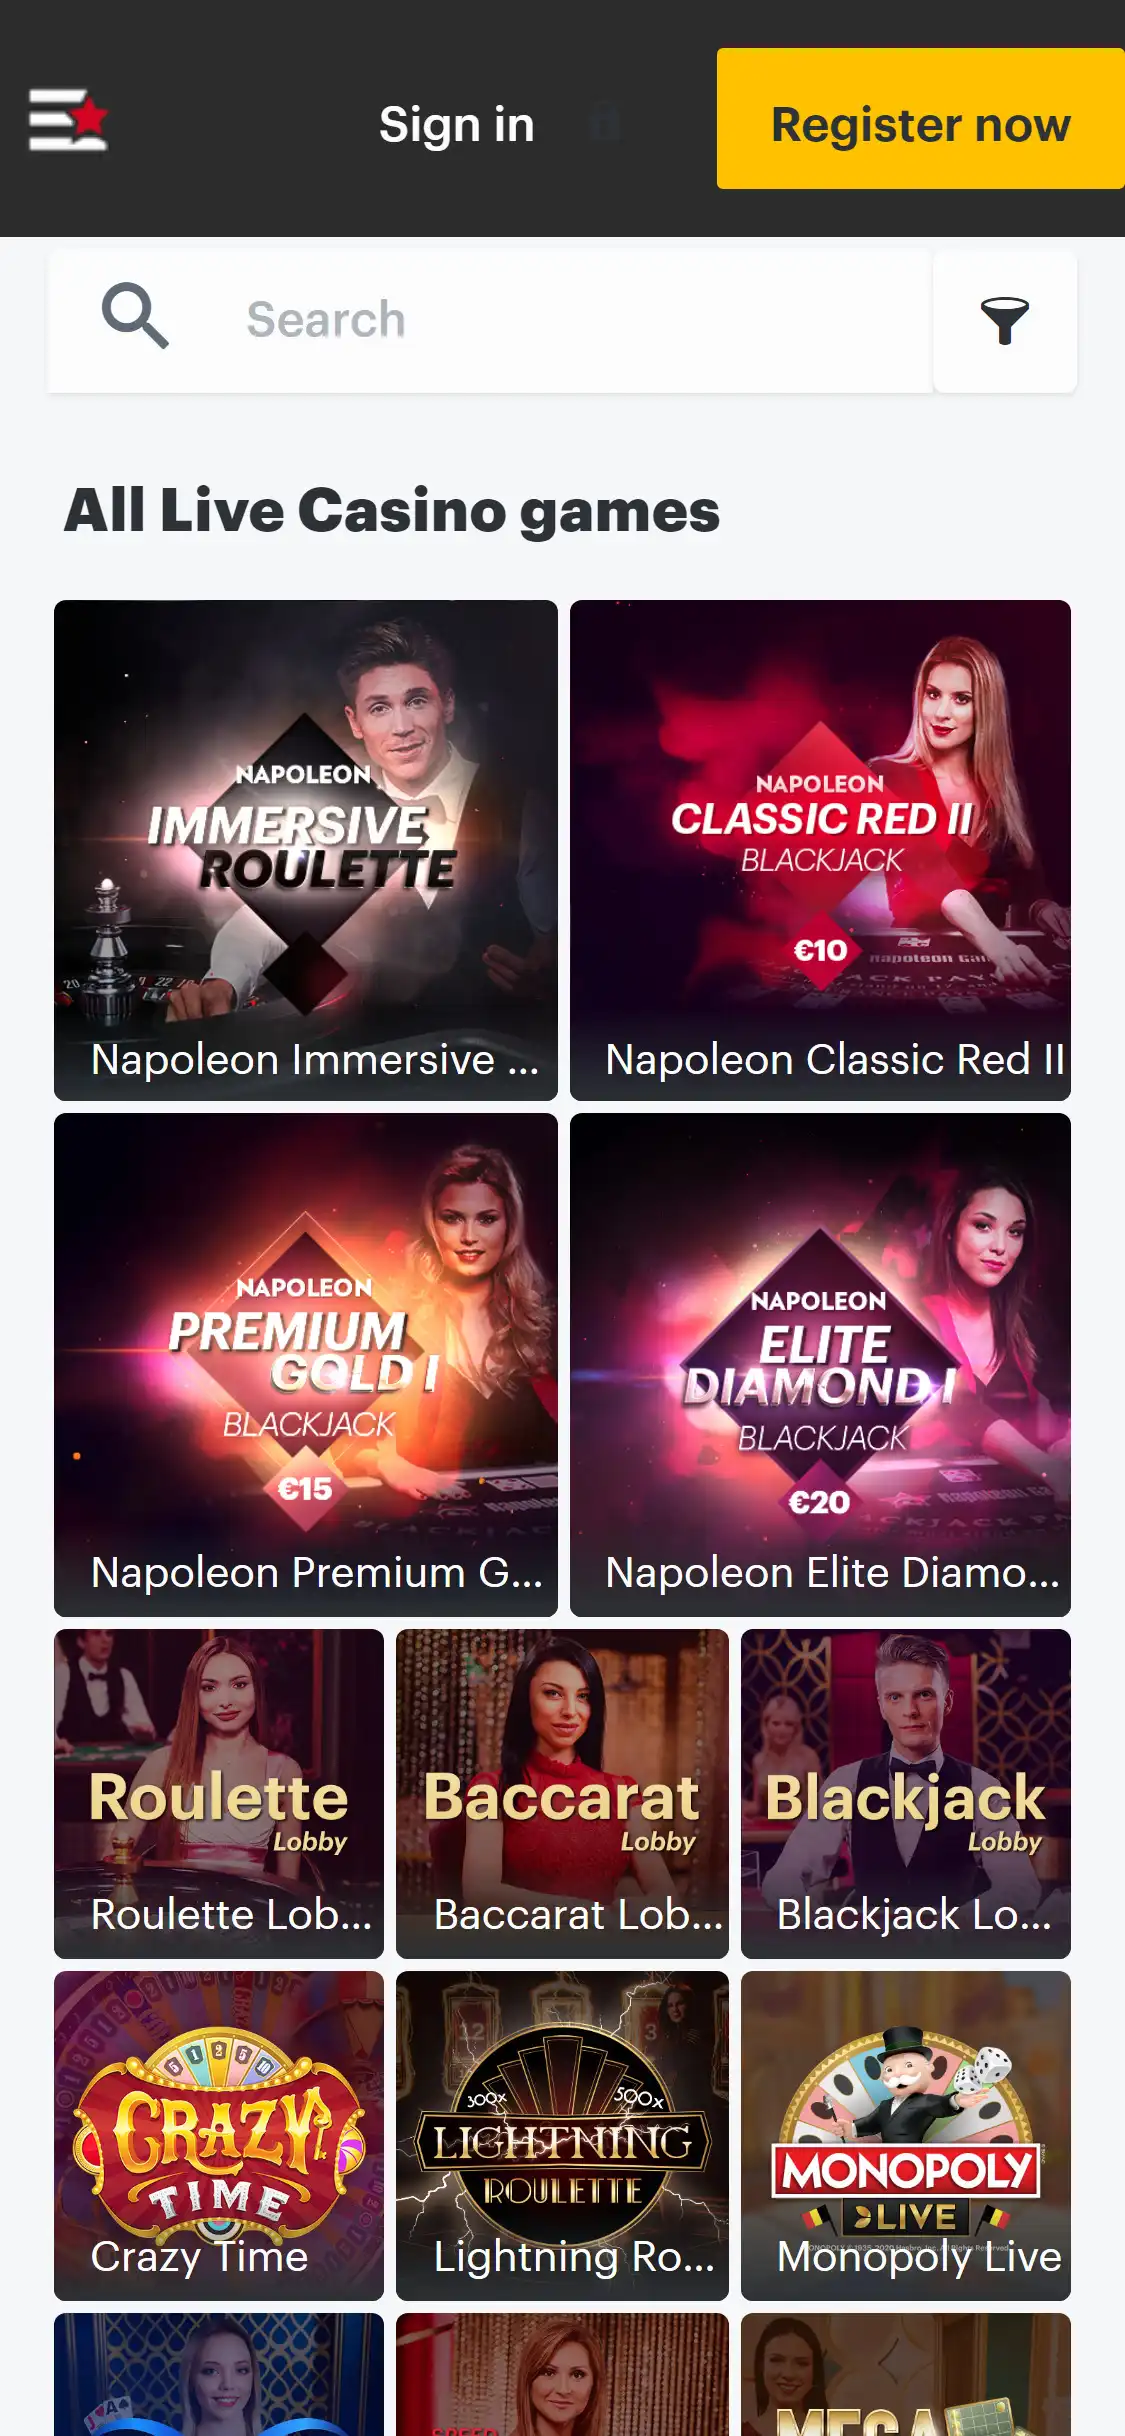Open the funnel filter icon

click(1005, 321)
